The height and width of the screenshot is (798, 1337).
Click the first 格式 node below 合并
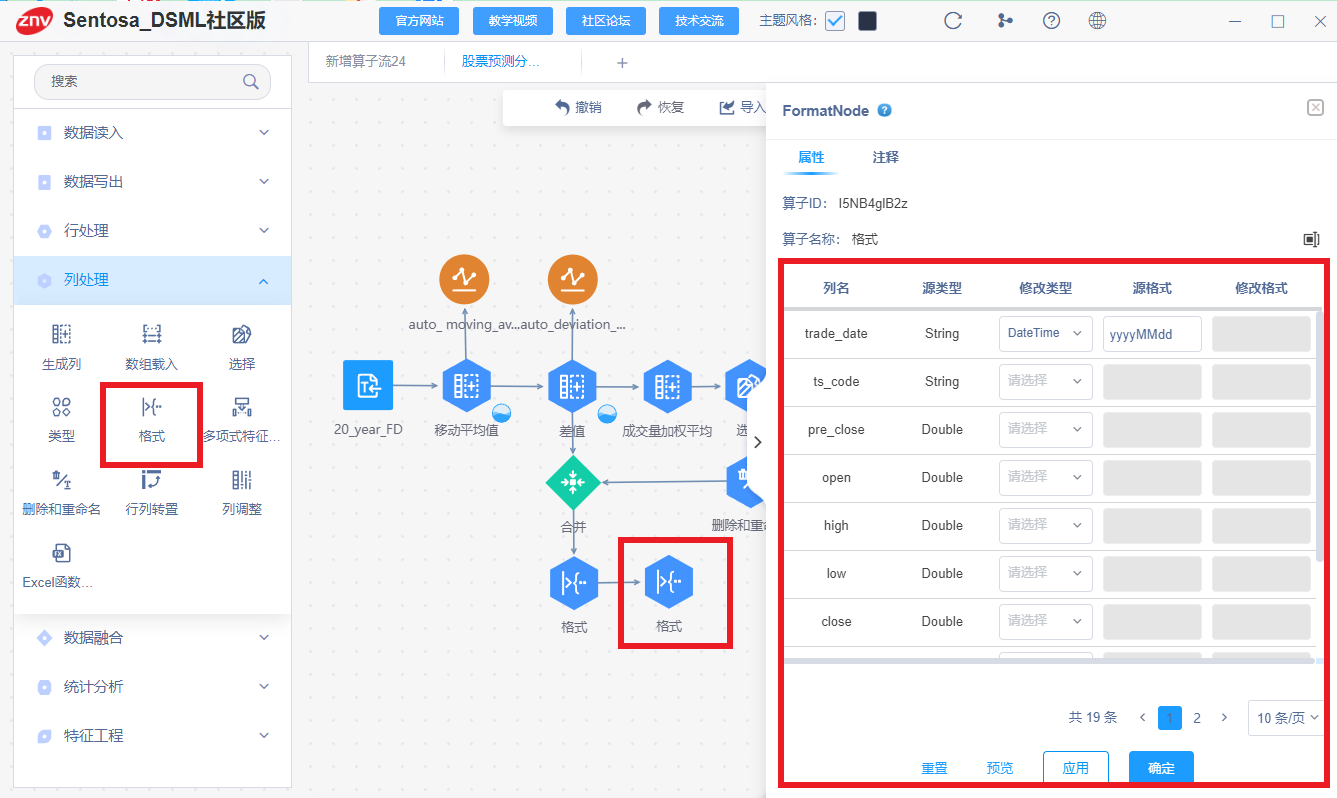click(574, 581)
